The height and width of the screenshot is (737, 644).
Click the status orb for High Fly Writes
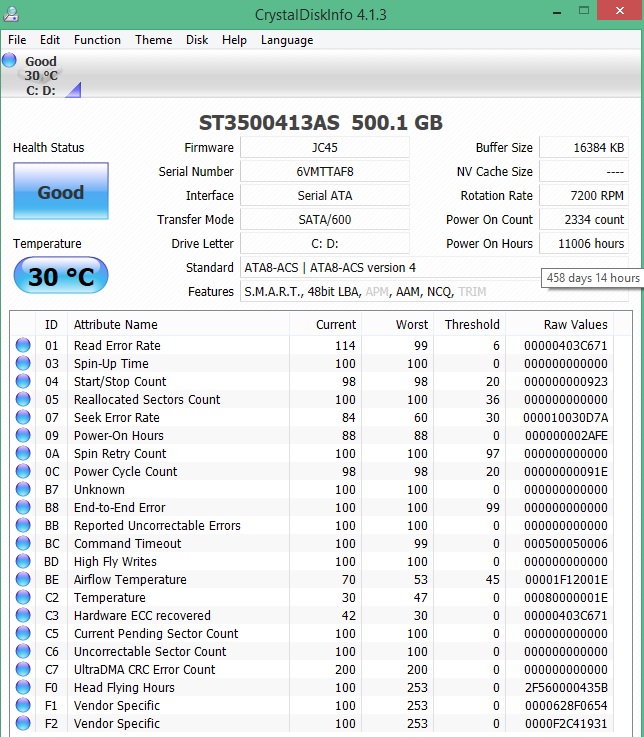coord(23,561)
